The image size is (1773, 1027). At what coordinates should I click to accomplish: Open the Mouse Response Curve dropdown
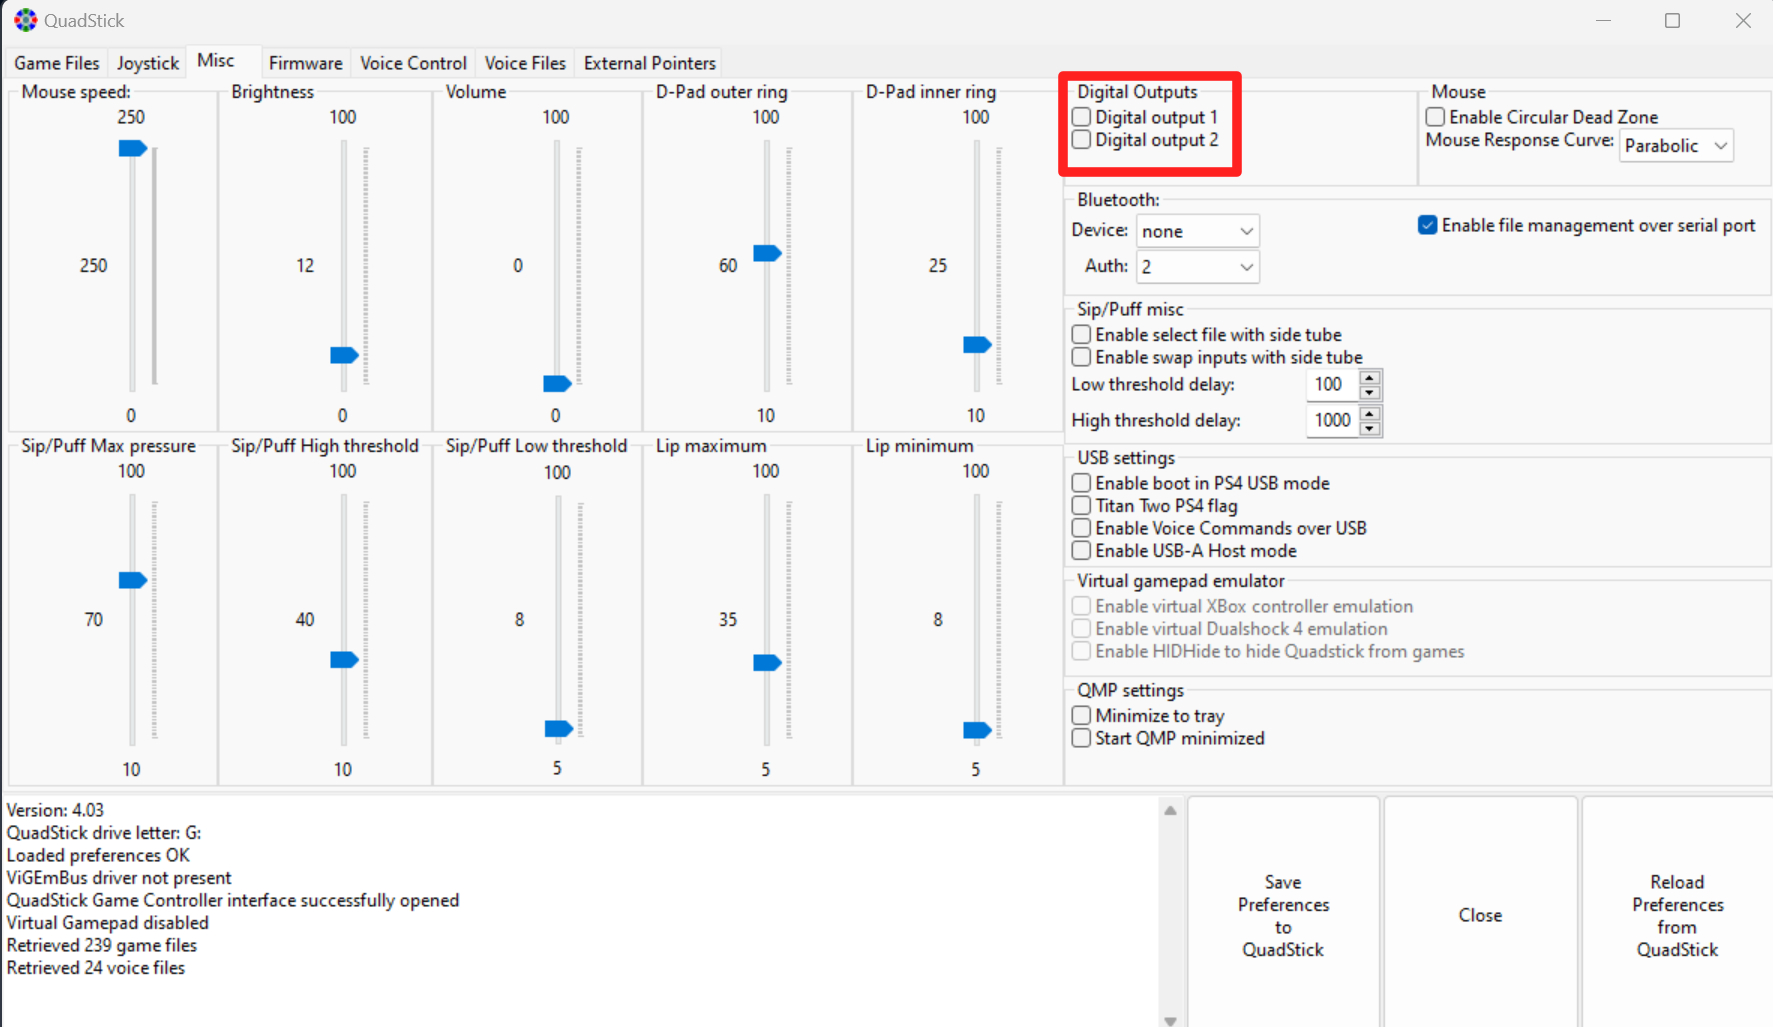pyautogui.click(x=1676, y=146)
